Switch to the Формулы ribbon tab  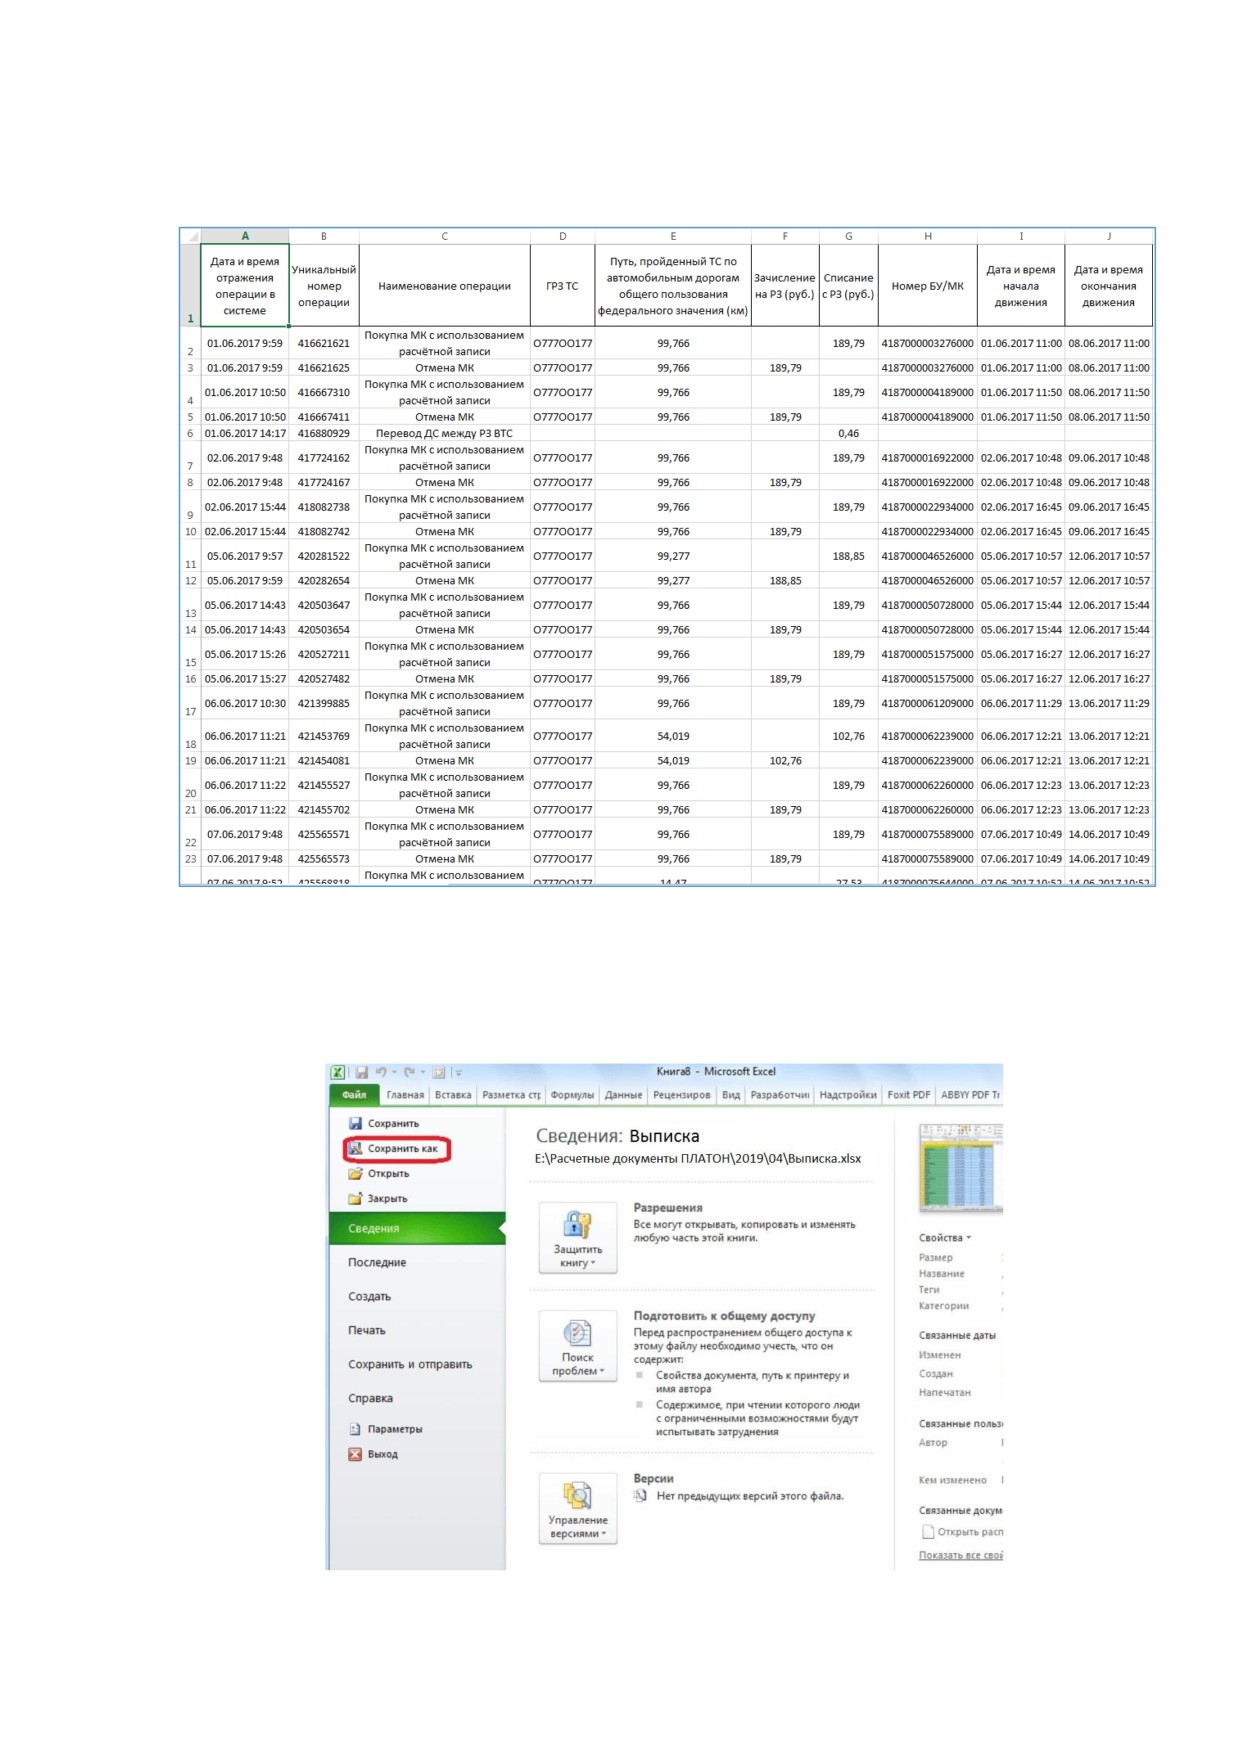tap(572, 1095)
